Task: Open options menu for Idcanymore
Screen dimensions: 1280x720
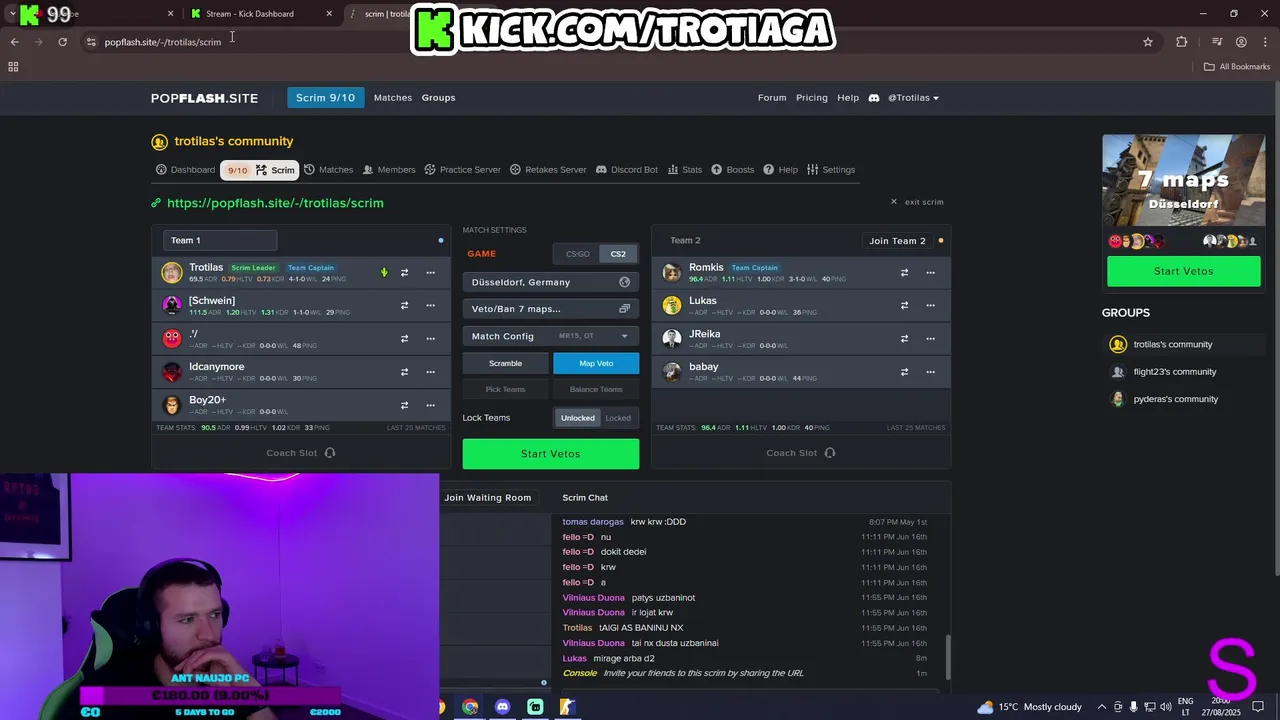Action: [x=430, y=372]
